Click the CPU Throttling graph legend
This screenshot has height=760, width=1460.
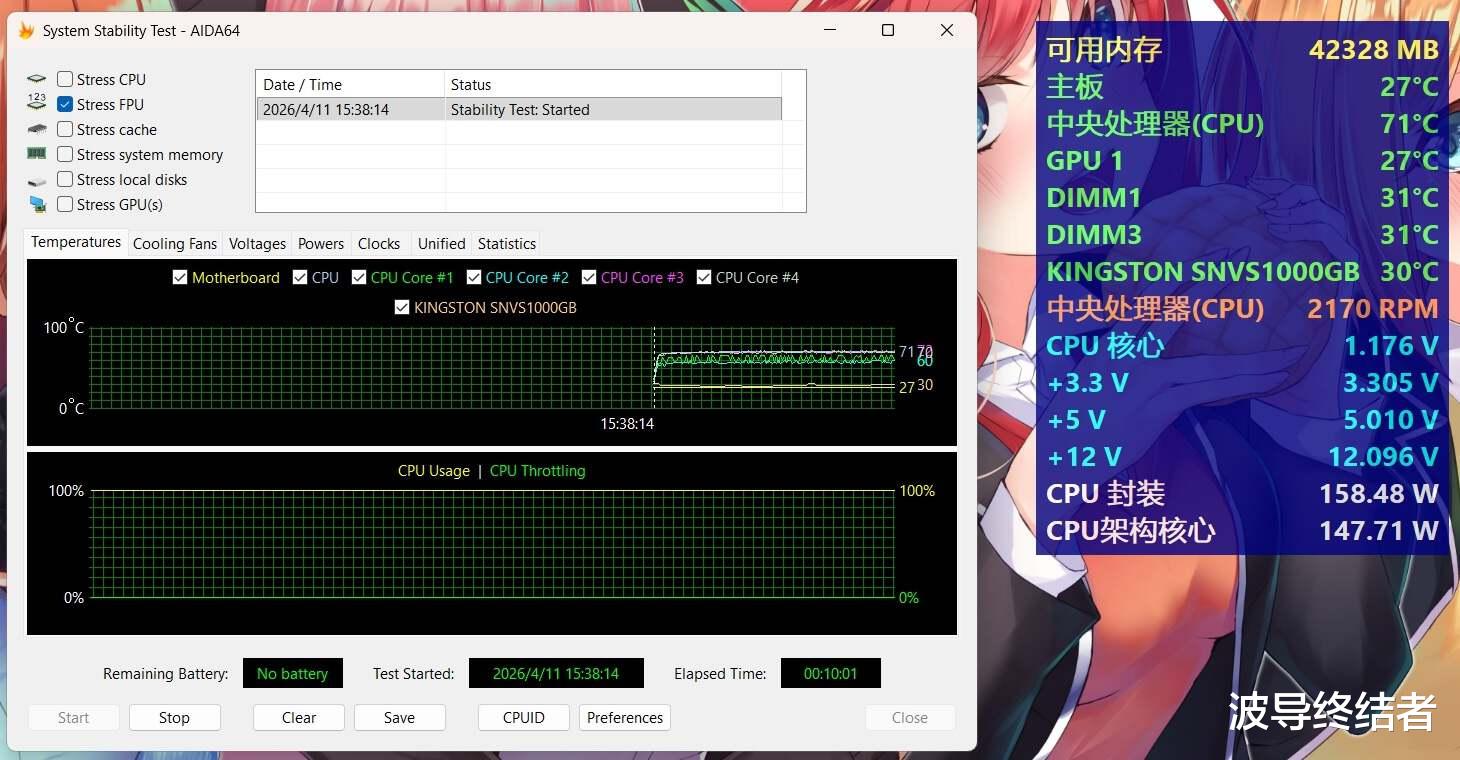[x=538, y=470]
